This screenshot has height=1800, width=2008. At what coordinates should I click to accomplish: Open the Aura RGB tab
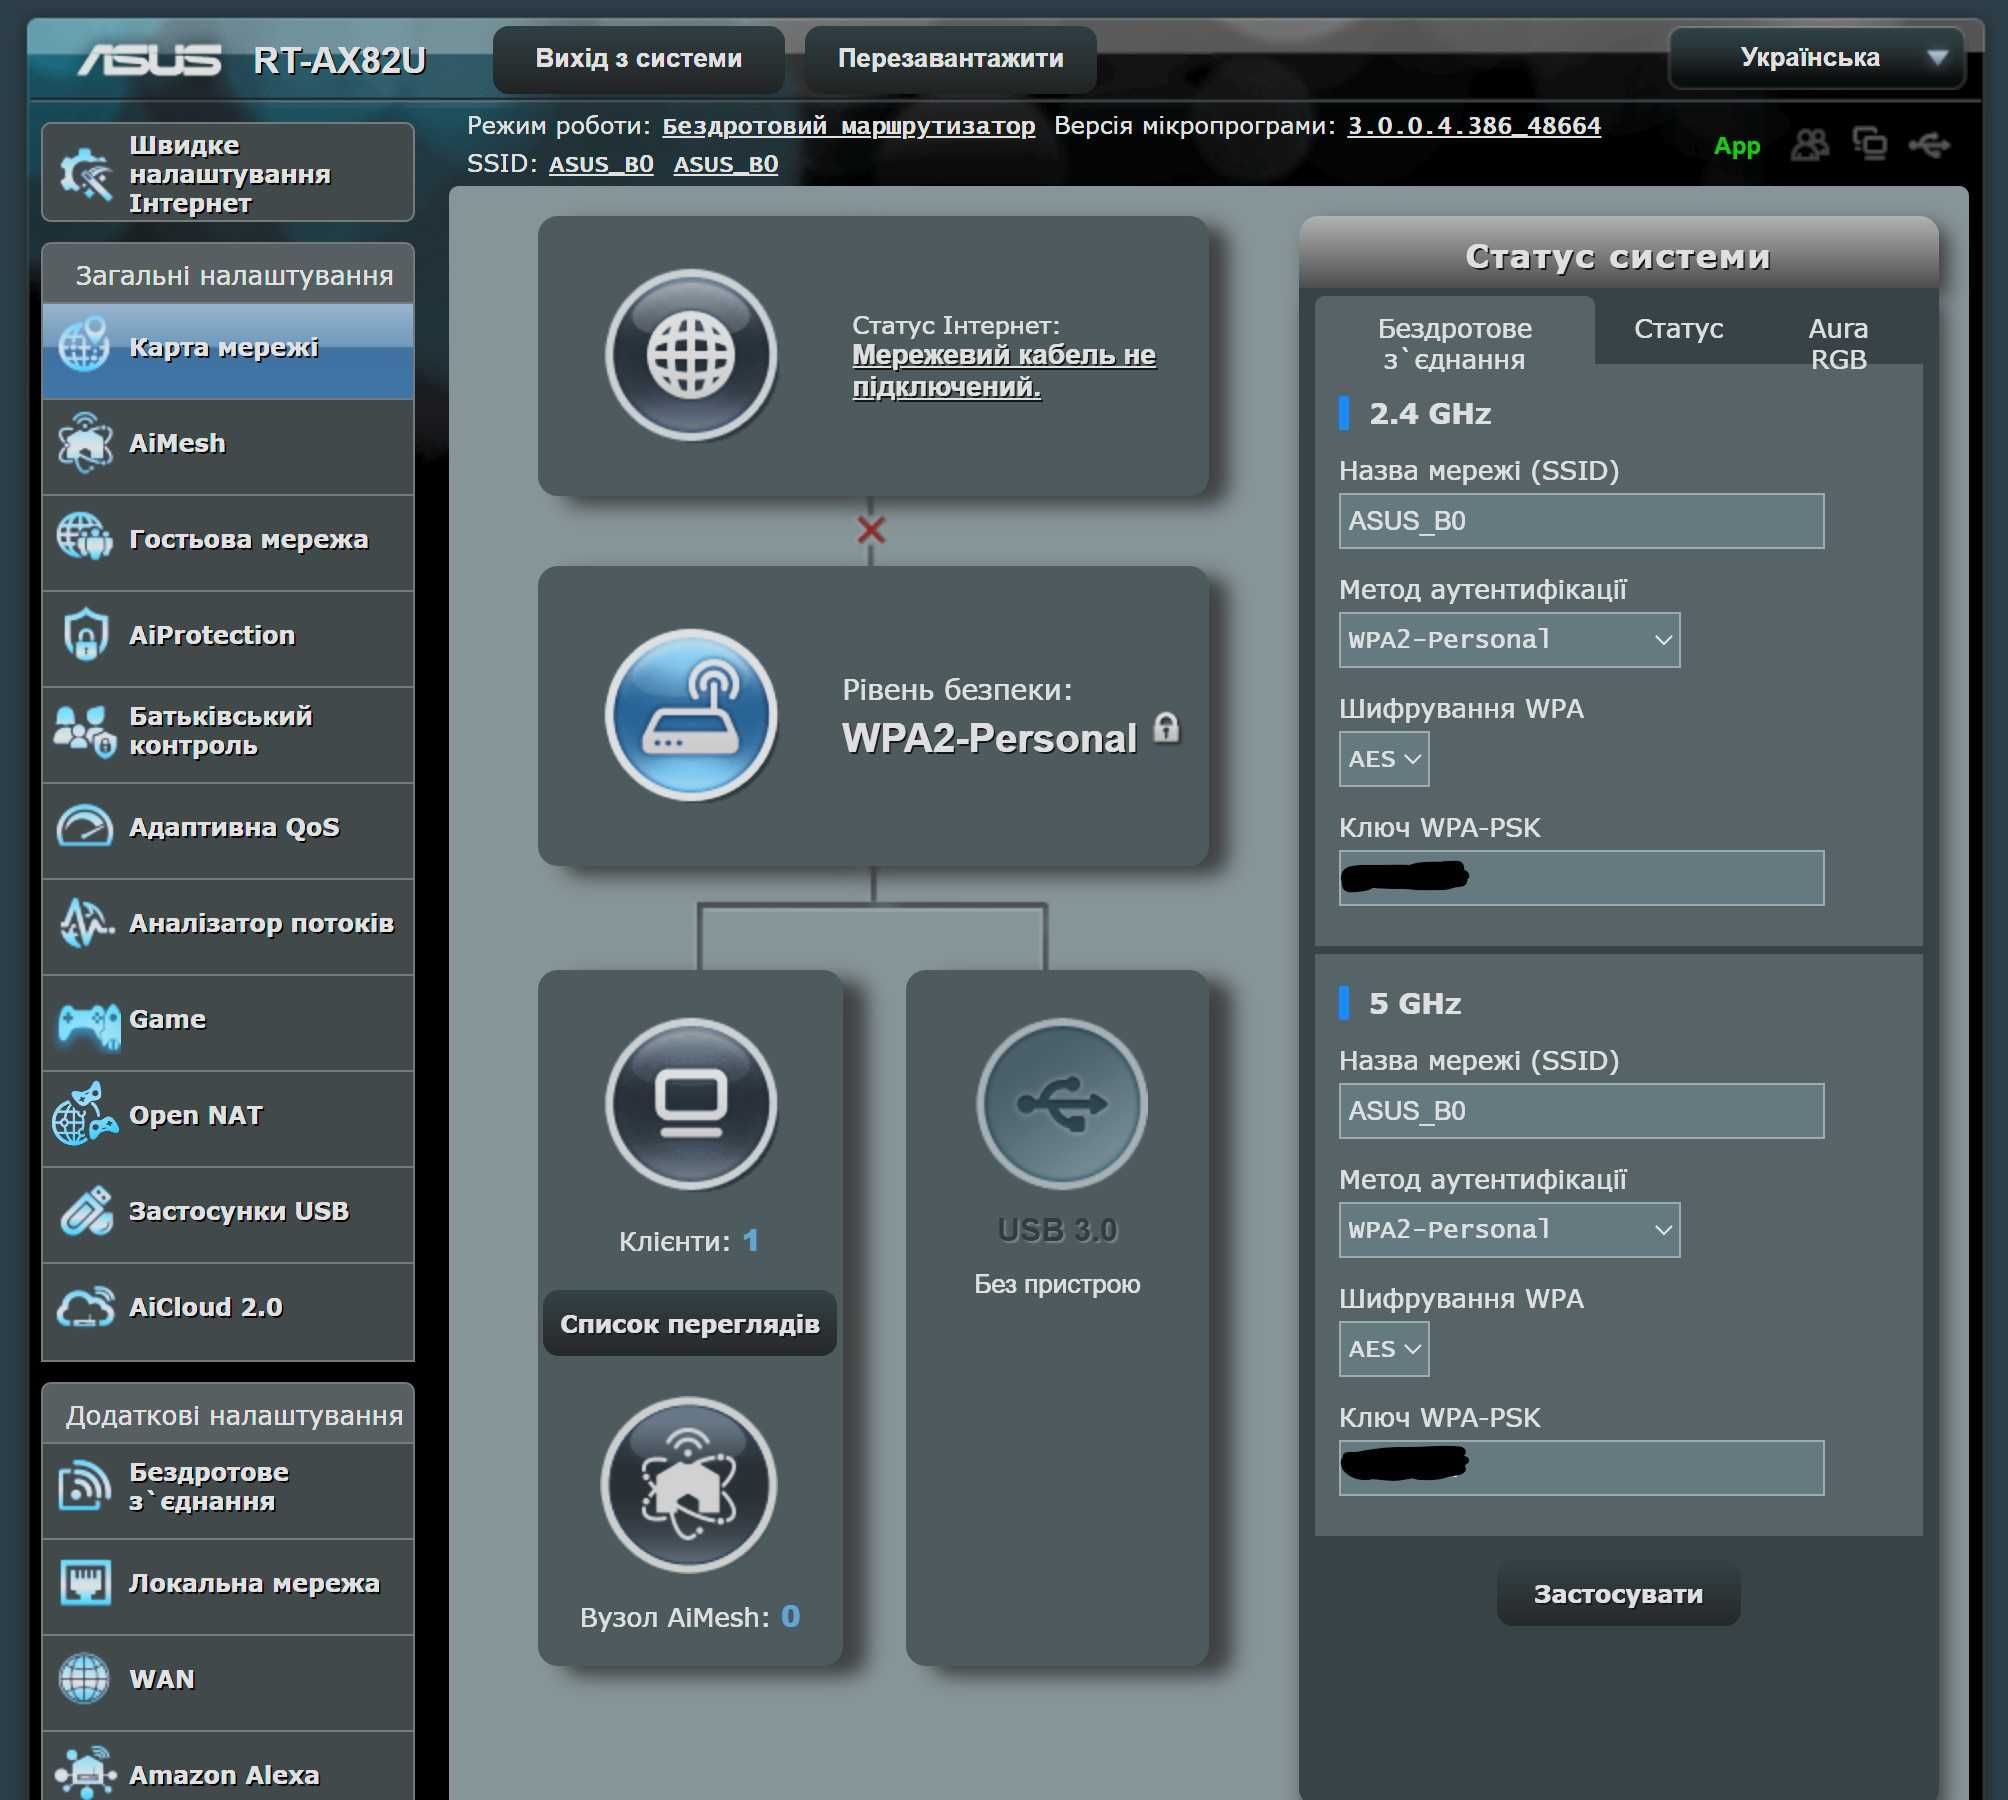[x=1838, y=343]
